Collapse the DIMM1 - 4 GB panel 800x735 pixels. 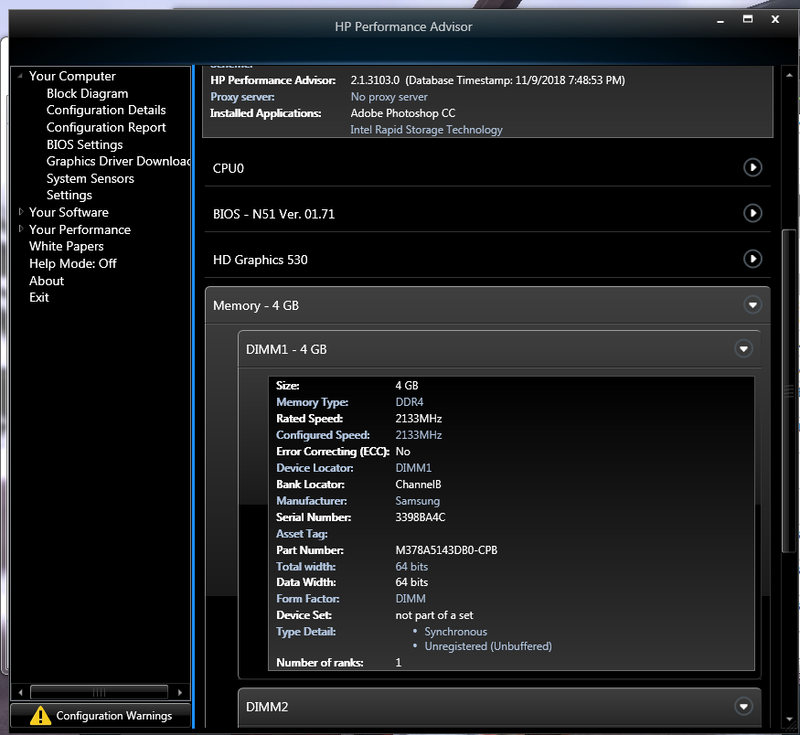(x=743, y=349)
